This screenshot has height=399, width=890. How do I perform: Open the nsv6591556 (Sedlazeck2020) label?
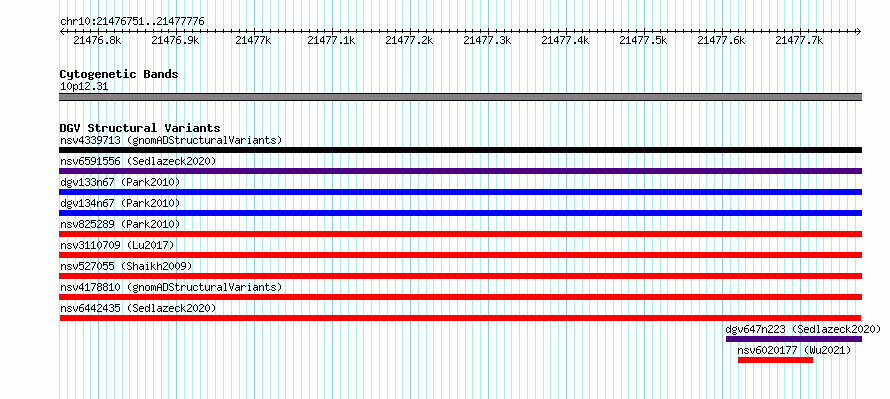pos(138,161)
